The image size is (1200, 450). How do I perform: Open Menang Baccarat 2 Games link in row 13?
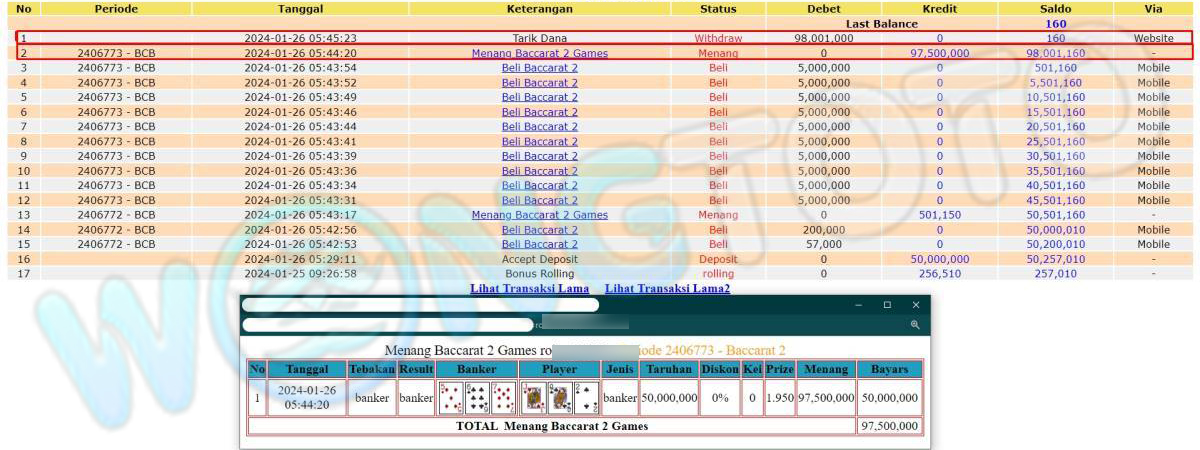point(539,215)
